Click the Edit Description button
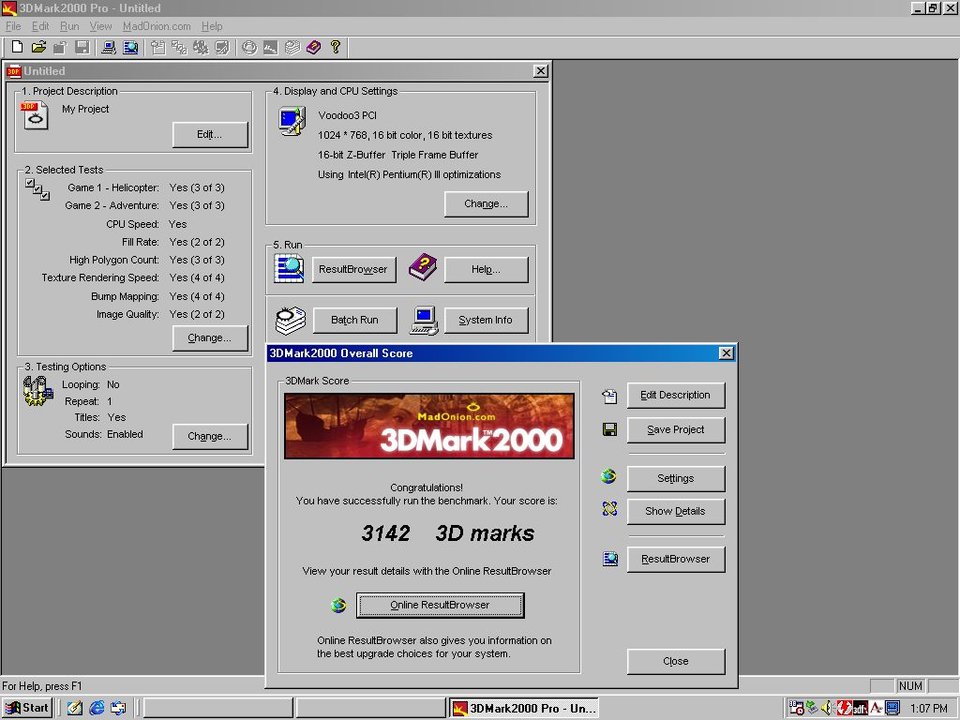960x720 pixels. click(676, 396)
